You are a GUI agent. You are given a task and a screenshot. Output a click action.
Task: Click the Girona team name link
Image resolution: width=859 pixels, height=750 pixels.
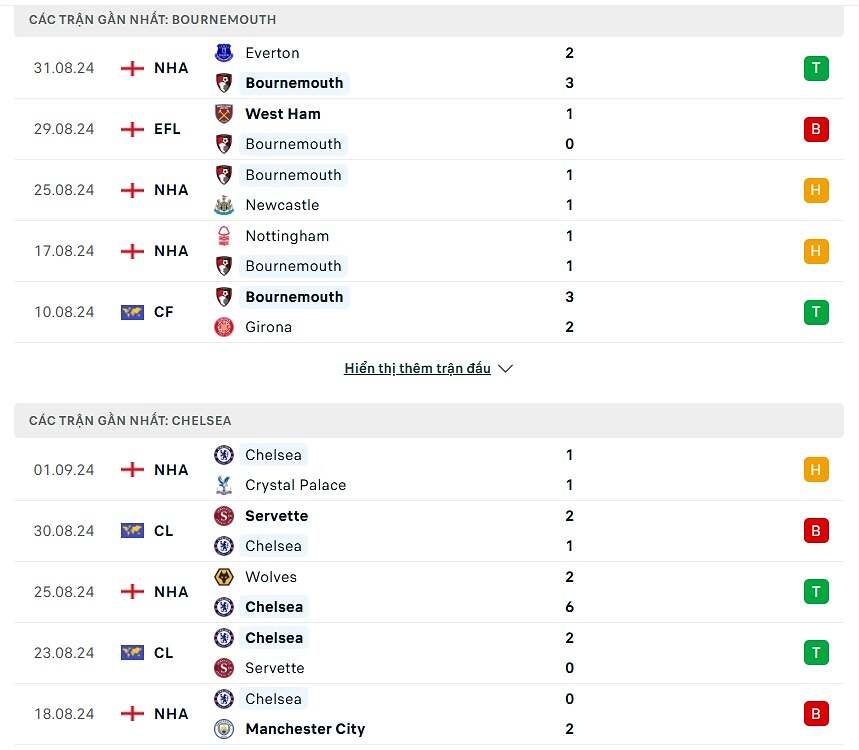[269, 327]
